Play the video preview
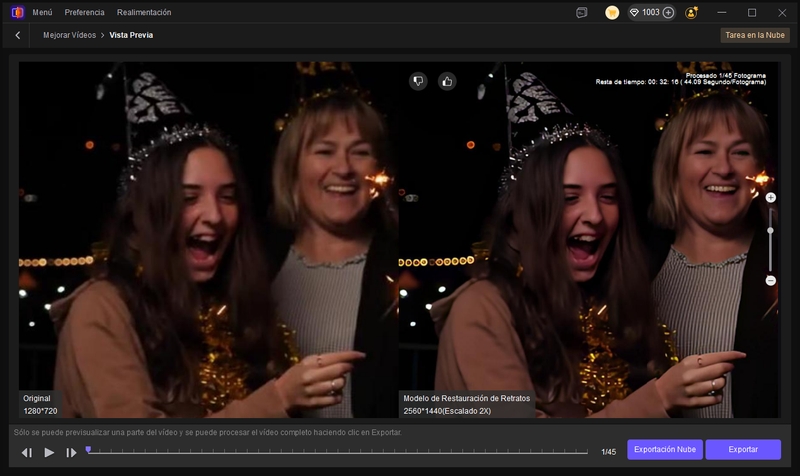Viewport: 800px width, 476px height. pos(49,453)
